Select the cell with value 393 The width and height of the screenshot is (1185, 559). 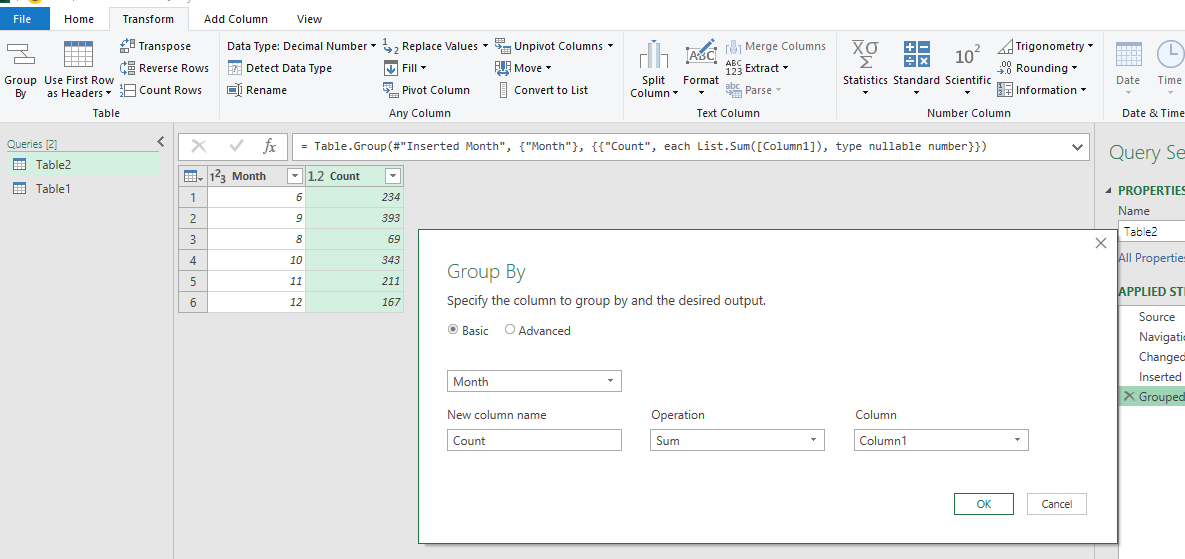(354, 218)
